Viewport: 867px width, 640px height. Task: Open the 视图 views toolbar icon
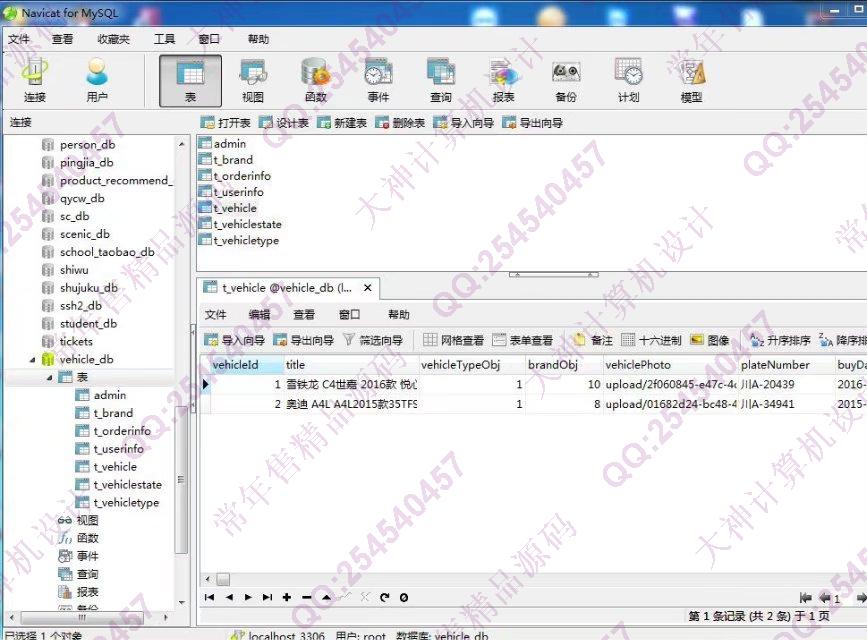click(253, 81)
